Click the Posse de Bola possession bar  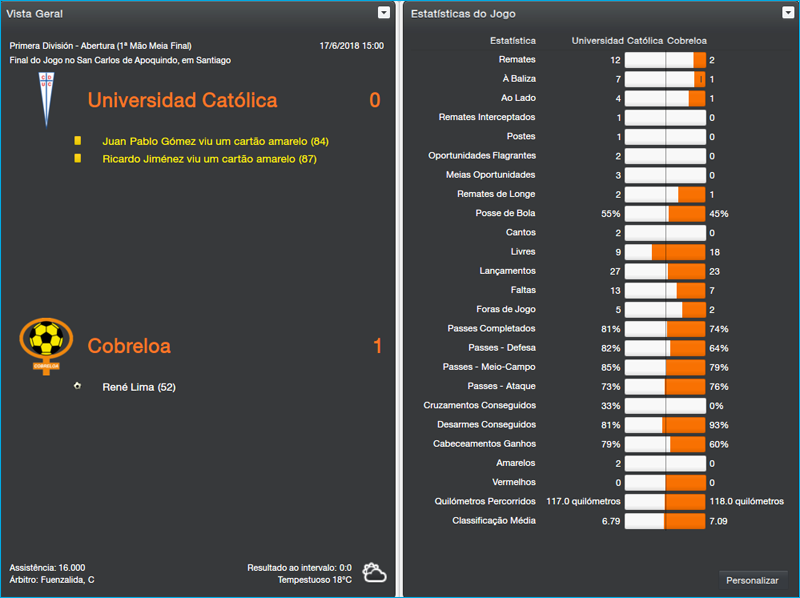[x=665, y=213]
